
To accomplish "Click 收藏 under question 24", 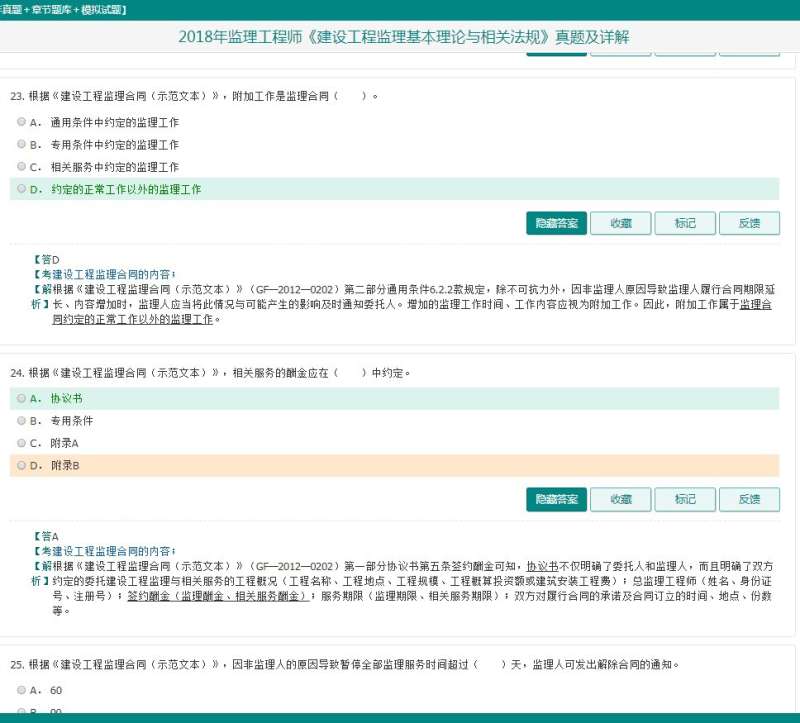I will click(x=620, y=499).
